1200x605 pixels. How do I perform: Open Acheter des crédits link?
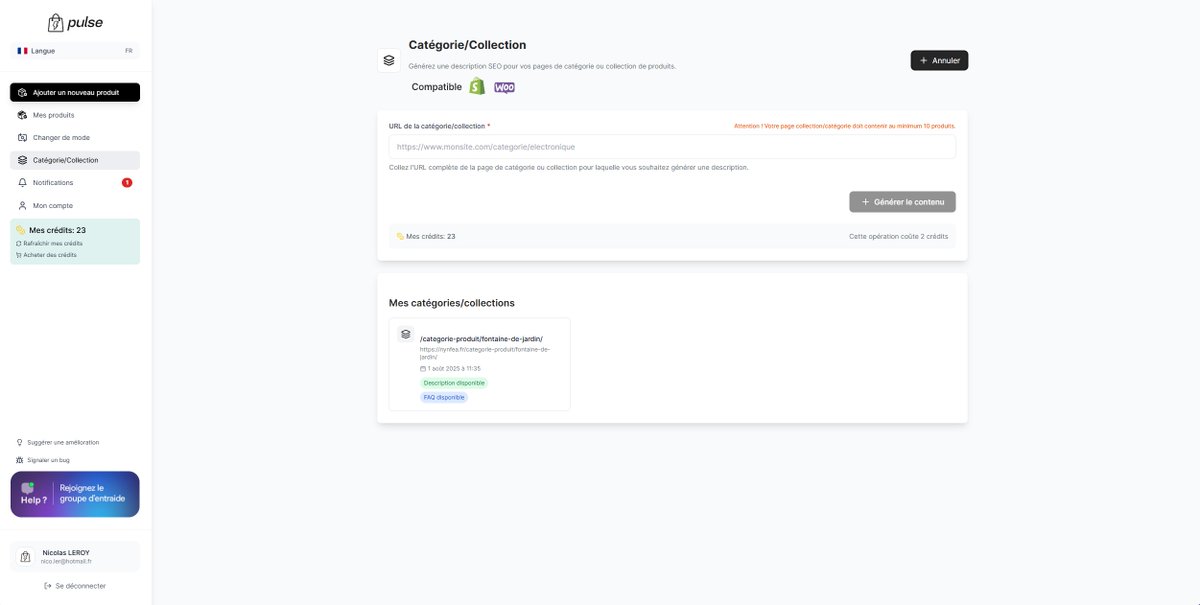coord(46,255)
